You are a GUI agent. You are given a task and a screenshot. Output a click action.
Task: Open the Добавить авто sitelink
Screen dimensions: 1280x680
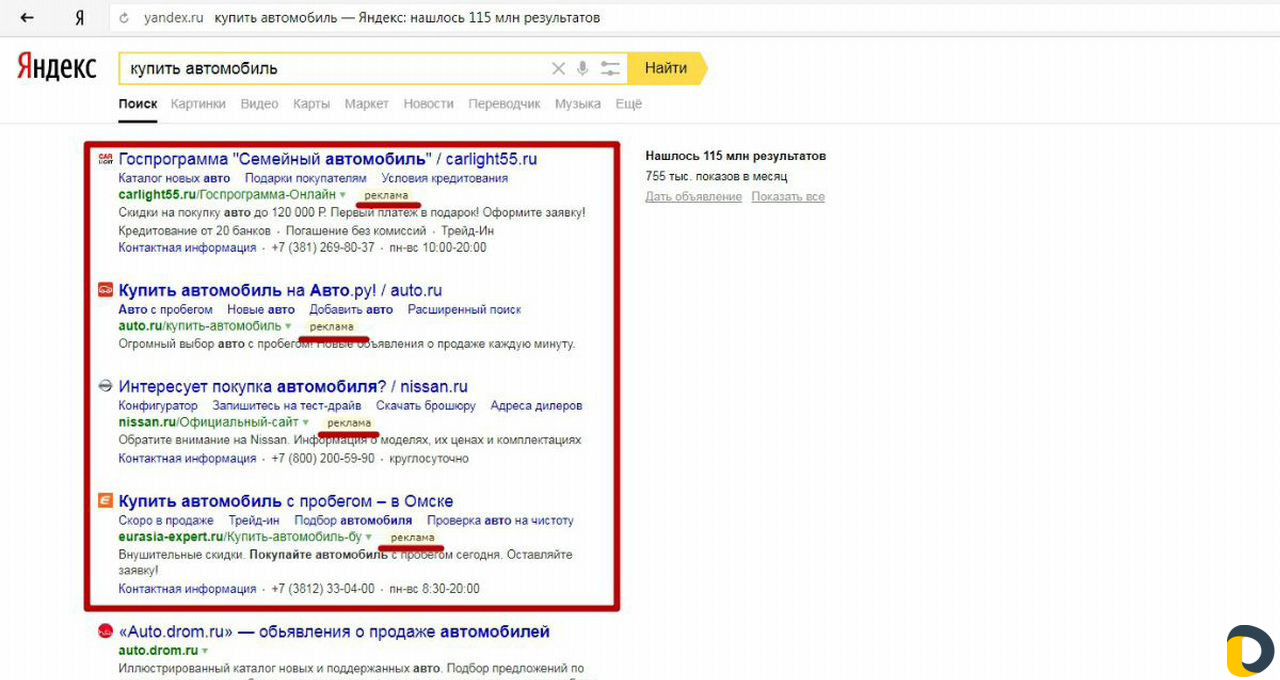point(351,310)
